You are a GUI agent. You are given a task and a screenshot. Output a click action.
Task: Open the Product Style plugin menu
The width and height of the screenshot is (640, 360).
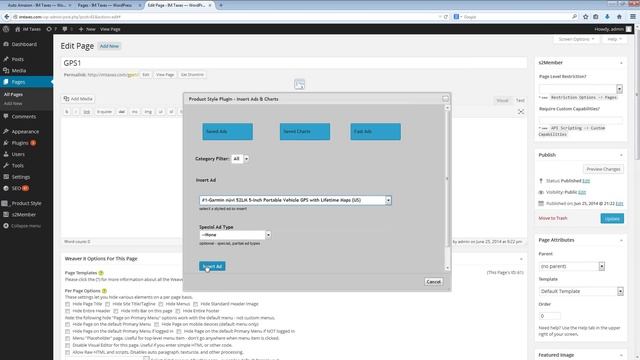click(26, 203)
